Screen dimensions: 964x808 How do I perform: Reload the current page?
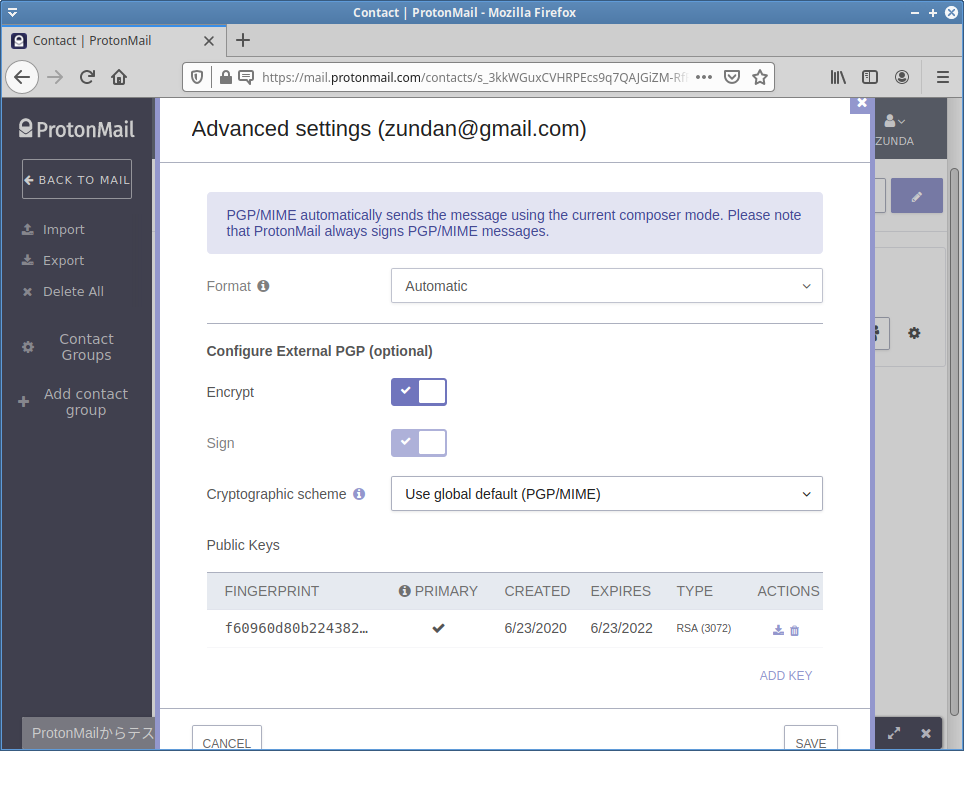[87, 77]
